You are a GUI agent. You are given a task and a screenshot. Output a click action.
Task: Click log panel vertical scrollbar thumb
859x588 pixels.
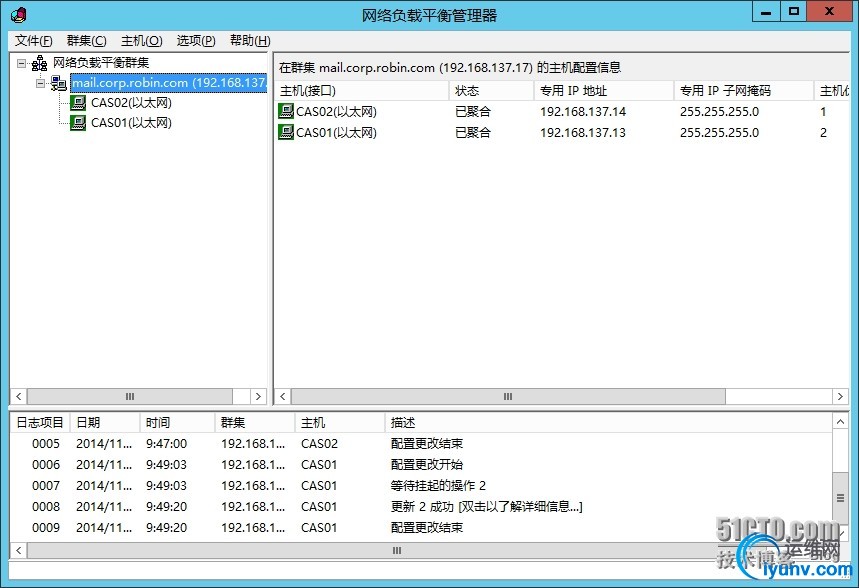click(x=840, y=498)
